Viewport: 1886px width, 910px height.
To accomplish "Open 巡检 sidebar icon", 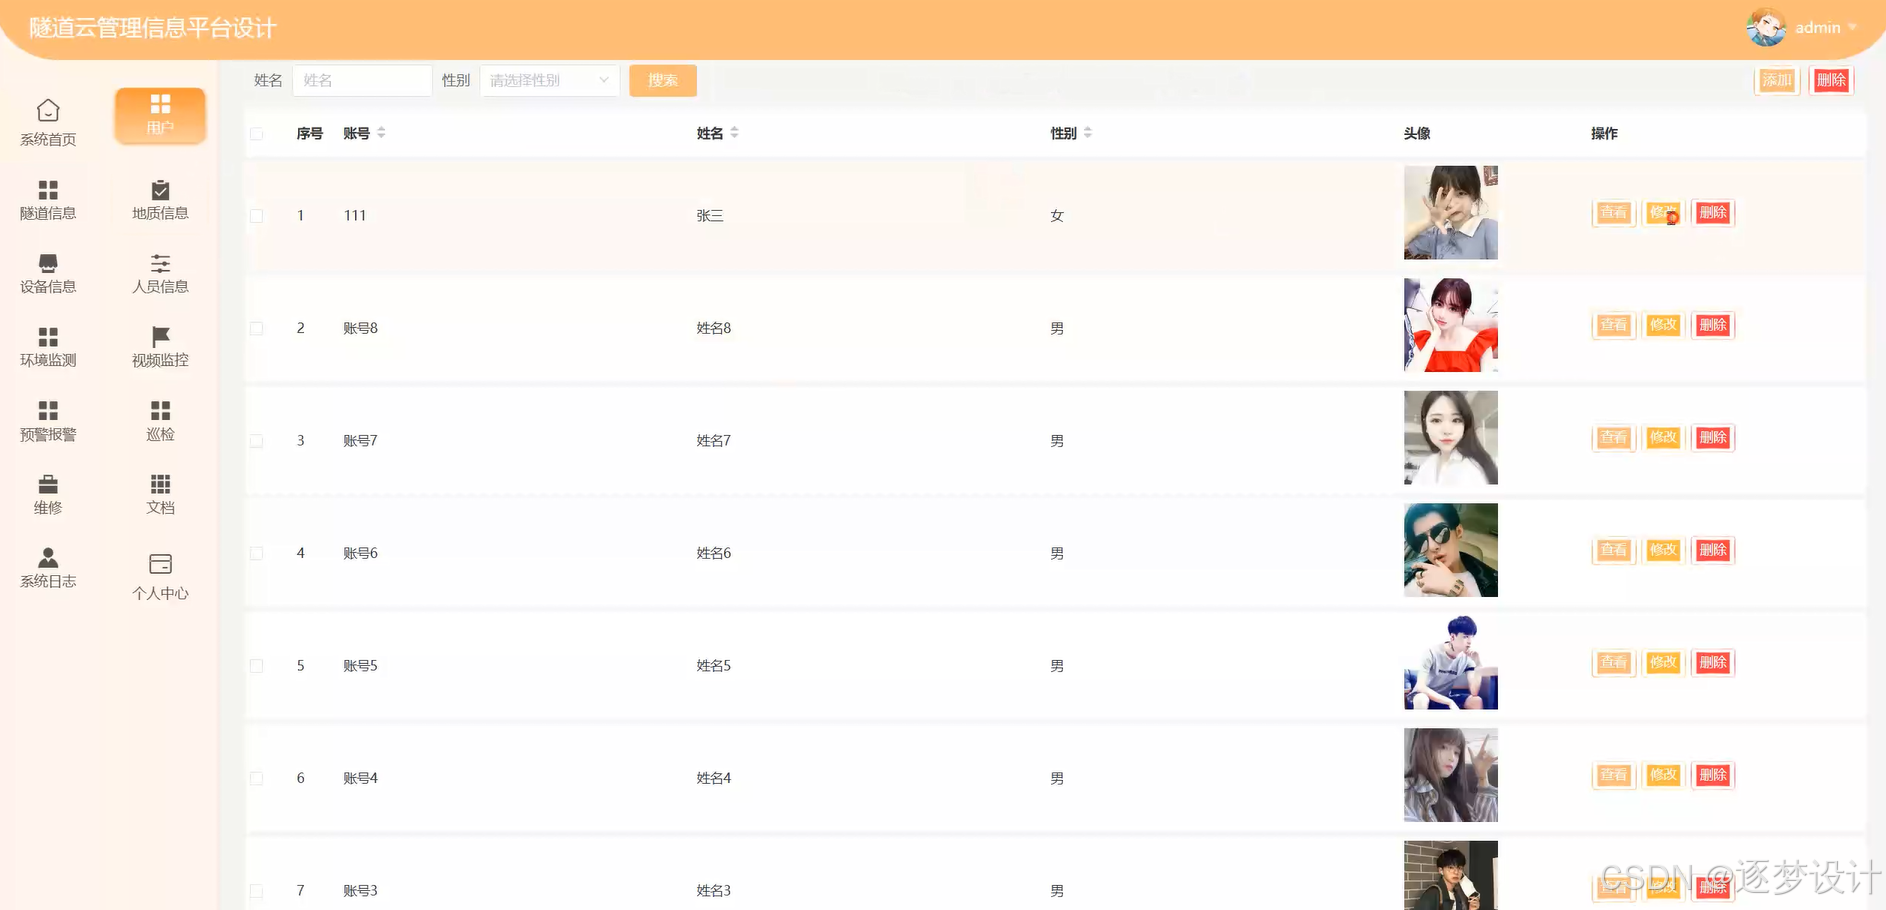I will pyautogui.click(x=160, y=411).
